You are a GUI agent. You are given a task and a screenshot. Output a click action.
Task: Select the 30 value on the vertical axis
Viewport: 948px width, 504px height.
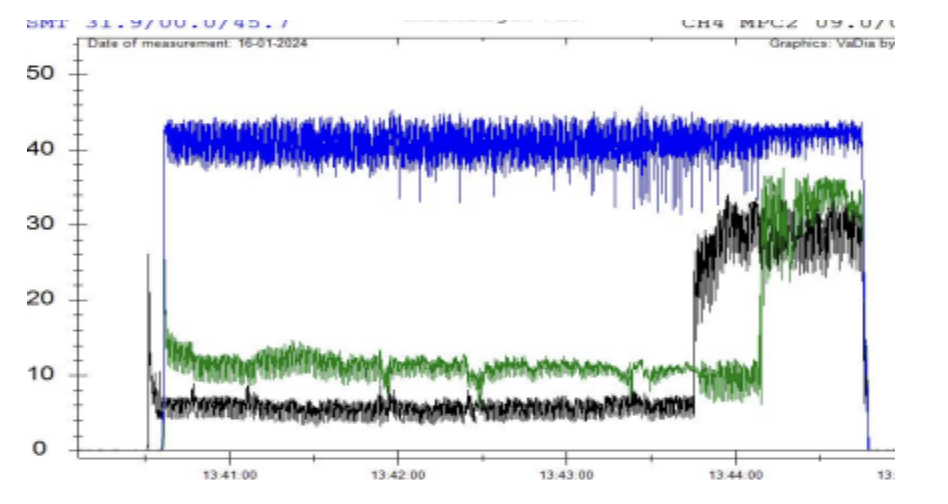coord(40,224)
